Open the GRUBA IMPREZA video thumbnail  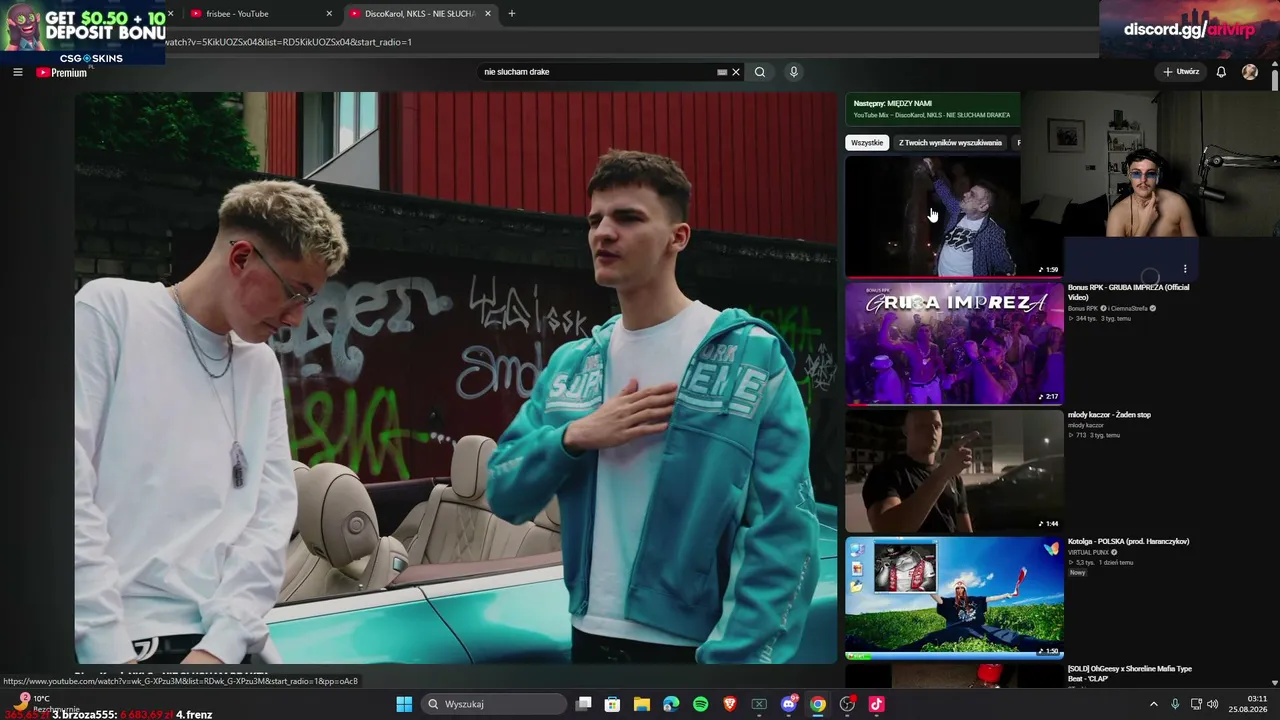click(x=954, y=344)
